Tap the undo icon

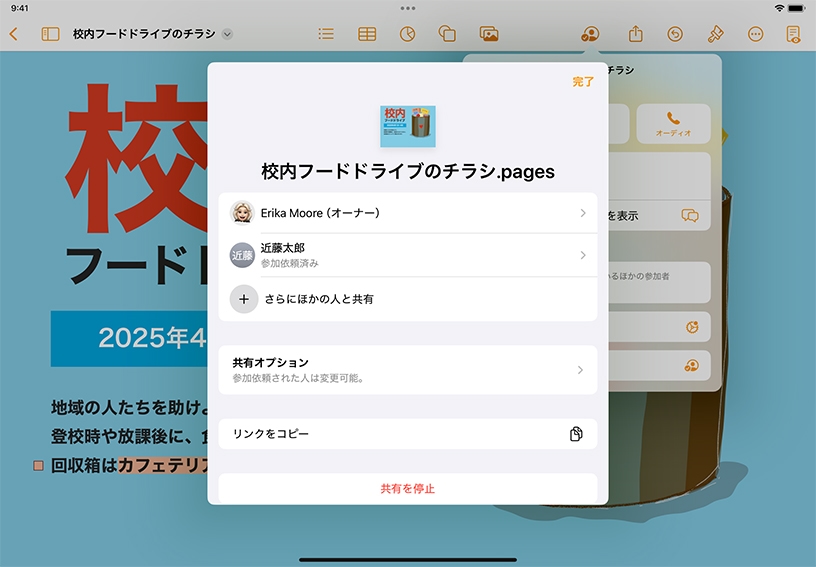tap(675, 34)
